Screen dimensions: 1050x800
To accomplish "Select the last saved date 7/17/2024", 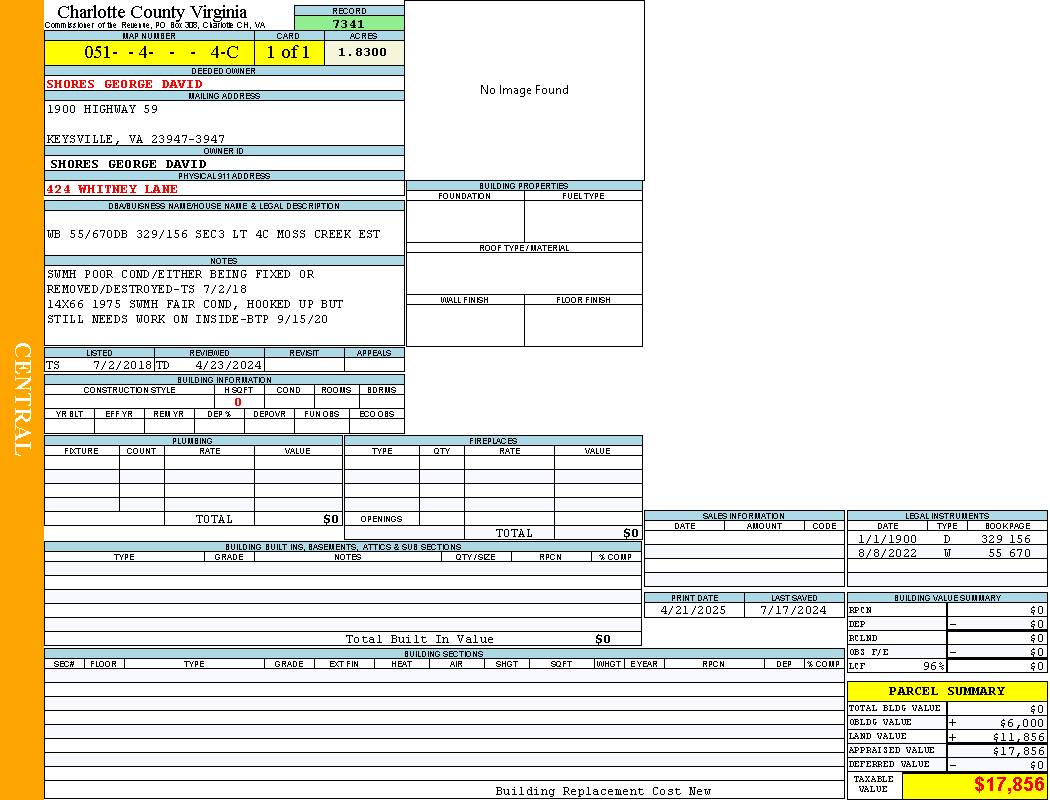I will click(x=793, y=610).
